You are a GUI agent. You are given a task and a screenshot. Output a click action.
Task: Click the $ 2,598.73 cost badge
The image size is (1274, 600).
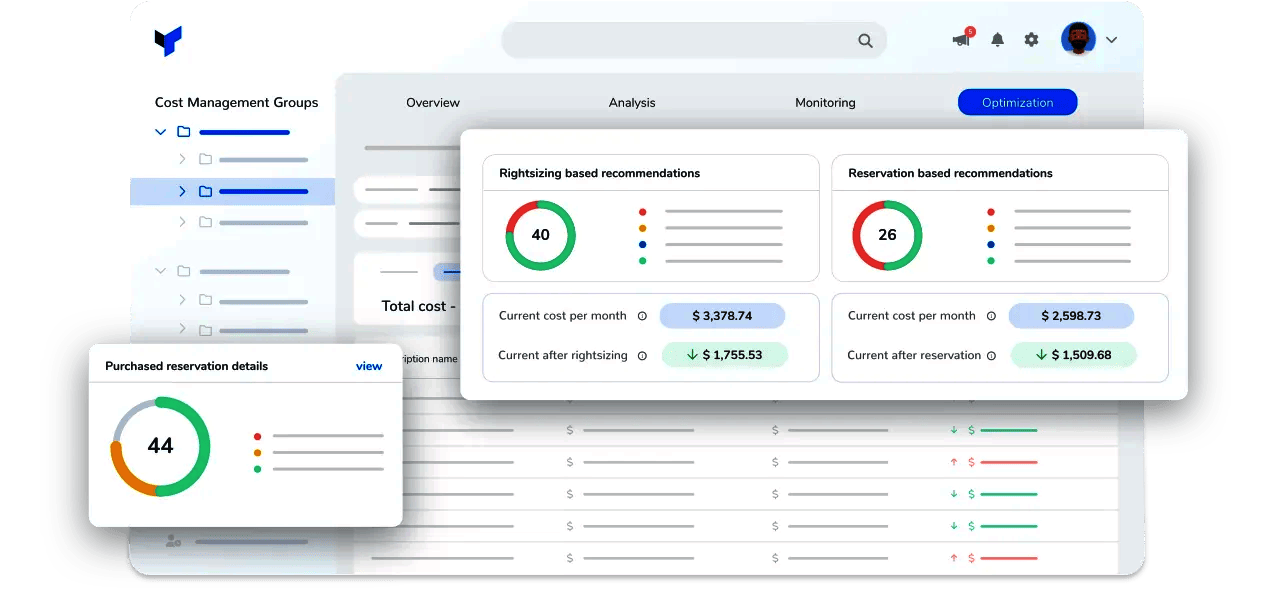pyautogui.click(x=1071, y=316)
